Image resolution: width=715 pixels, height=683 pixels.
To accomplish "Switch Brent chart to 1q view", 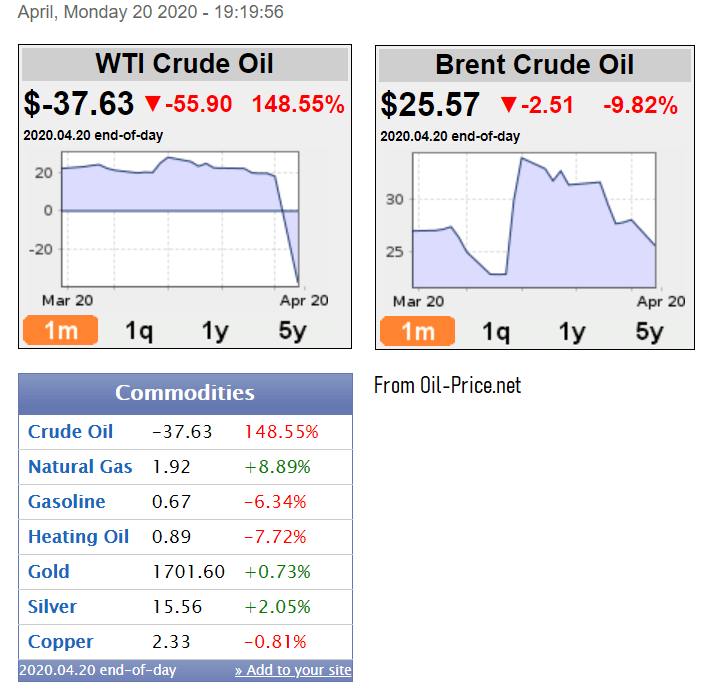I will [496, 331].
